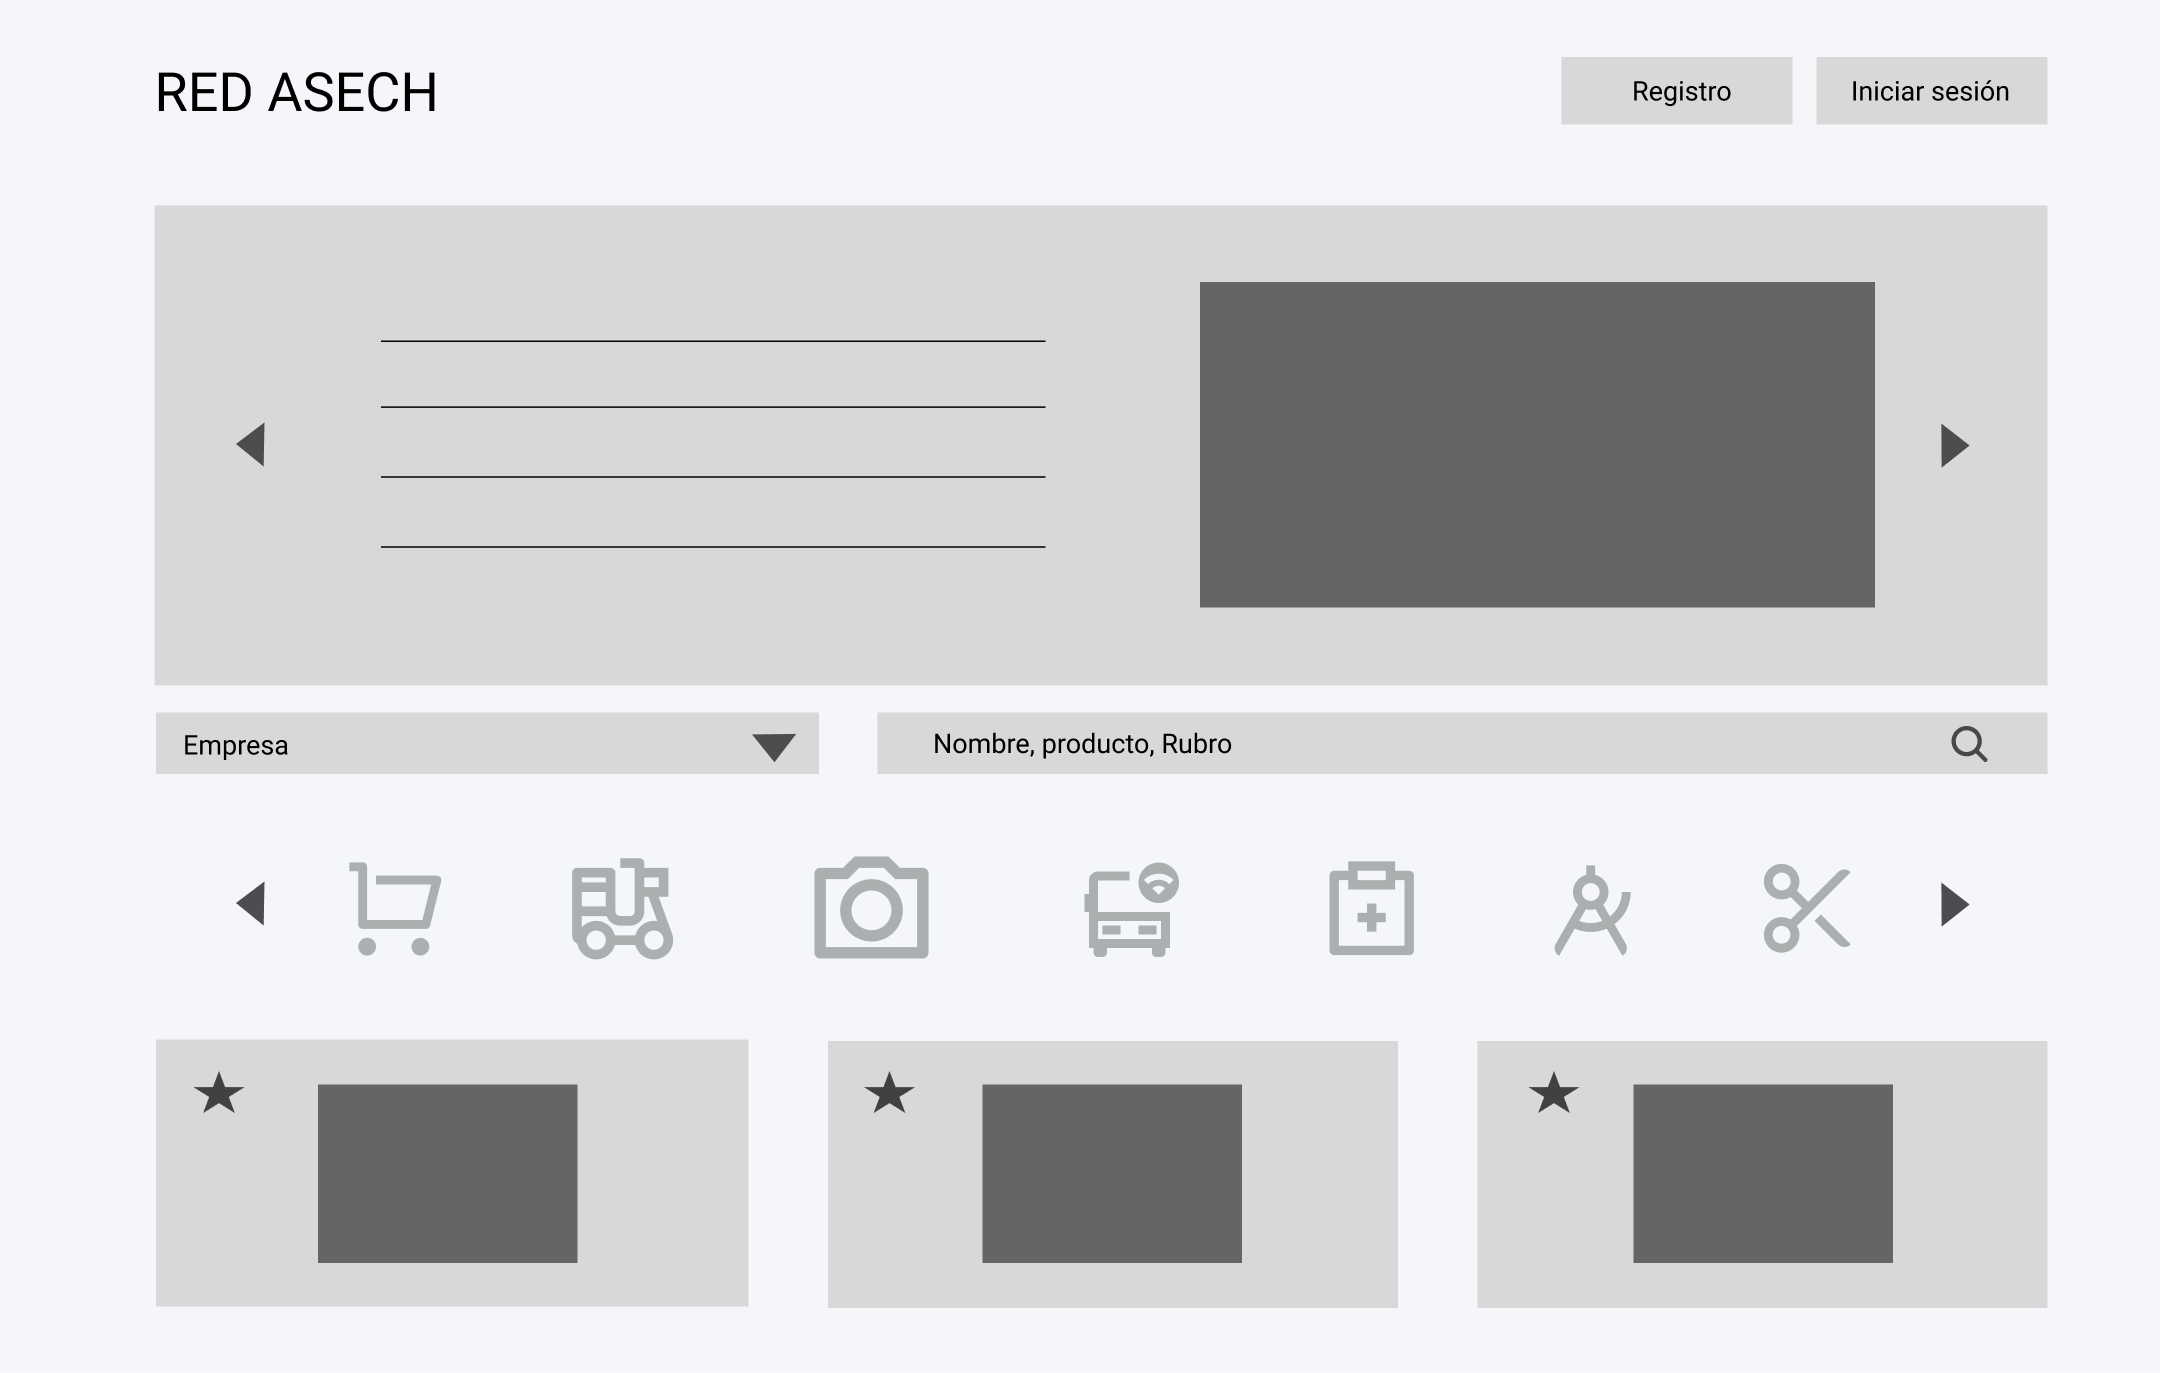Focus the Nombre, producto, Rubro search field
2160x1373 pixels.
pyautogui.click(x=1462, y=743)
